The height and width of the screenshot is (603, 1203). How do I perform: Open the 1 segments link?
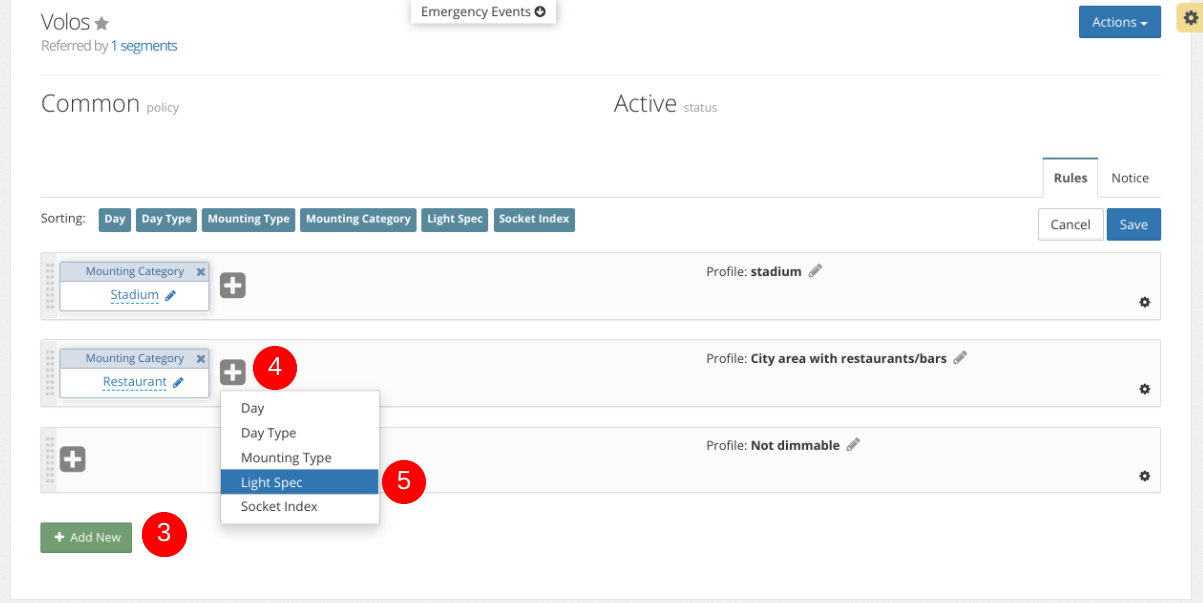tap(144, 46)
